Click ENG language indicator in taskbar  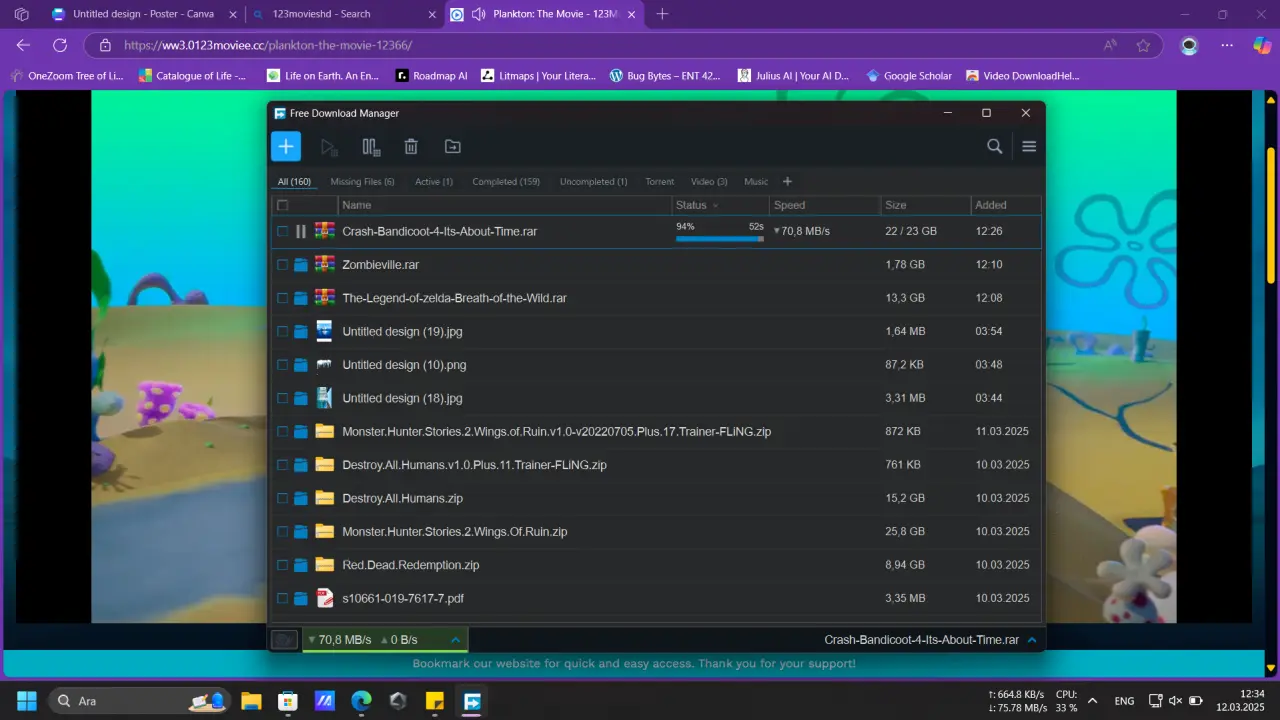(1124, 701)
